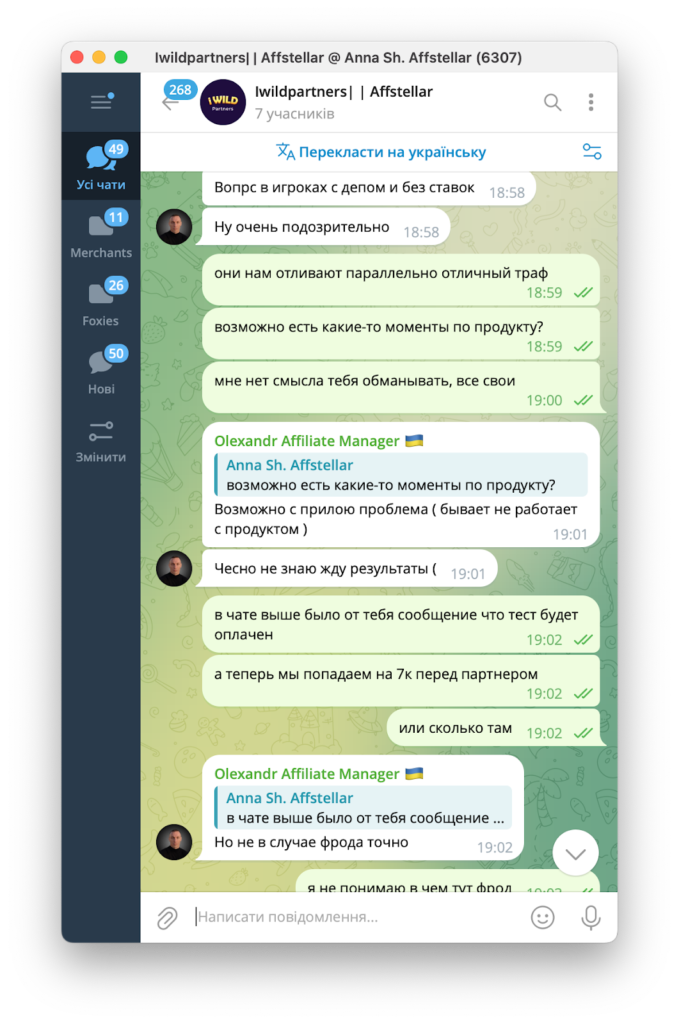This screenshot has height=1024, width=679.
Task: Click the microphone voice message icon
Action: click(x=591, y=917)
